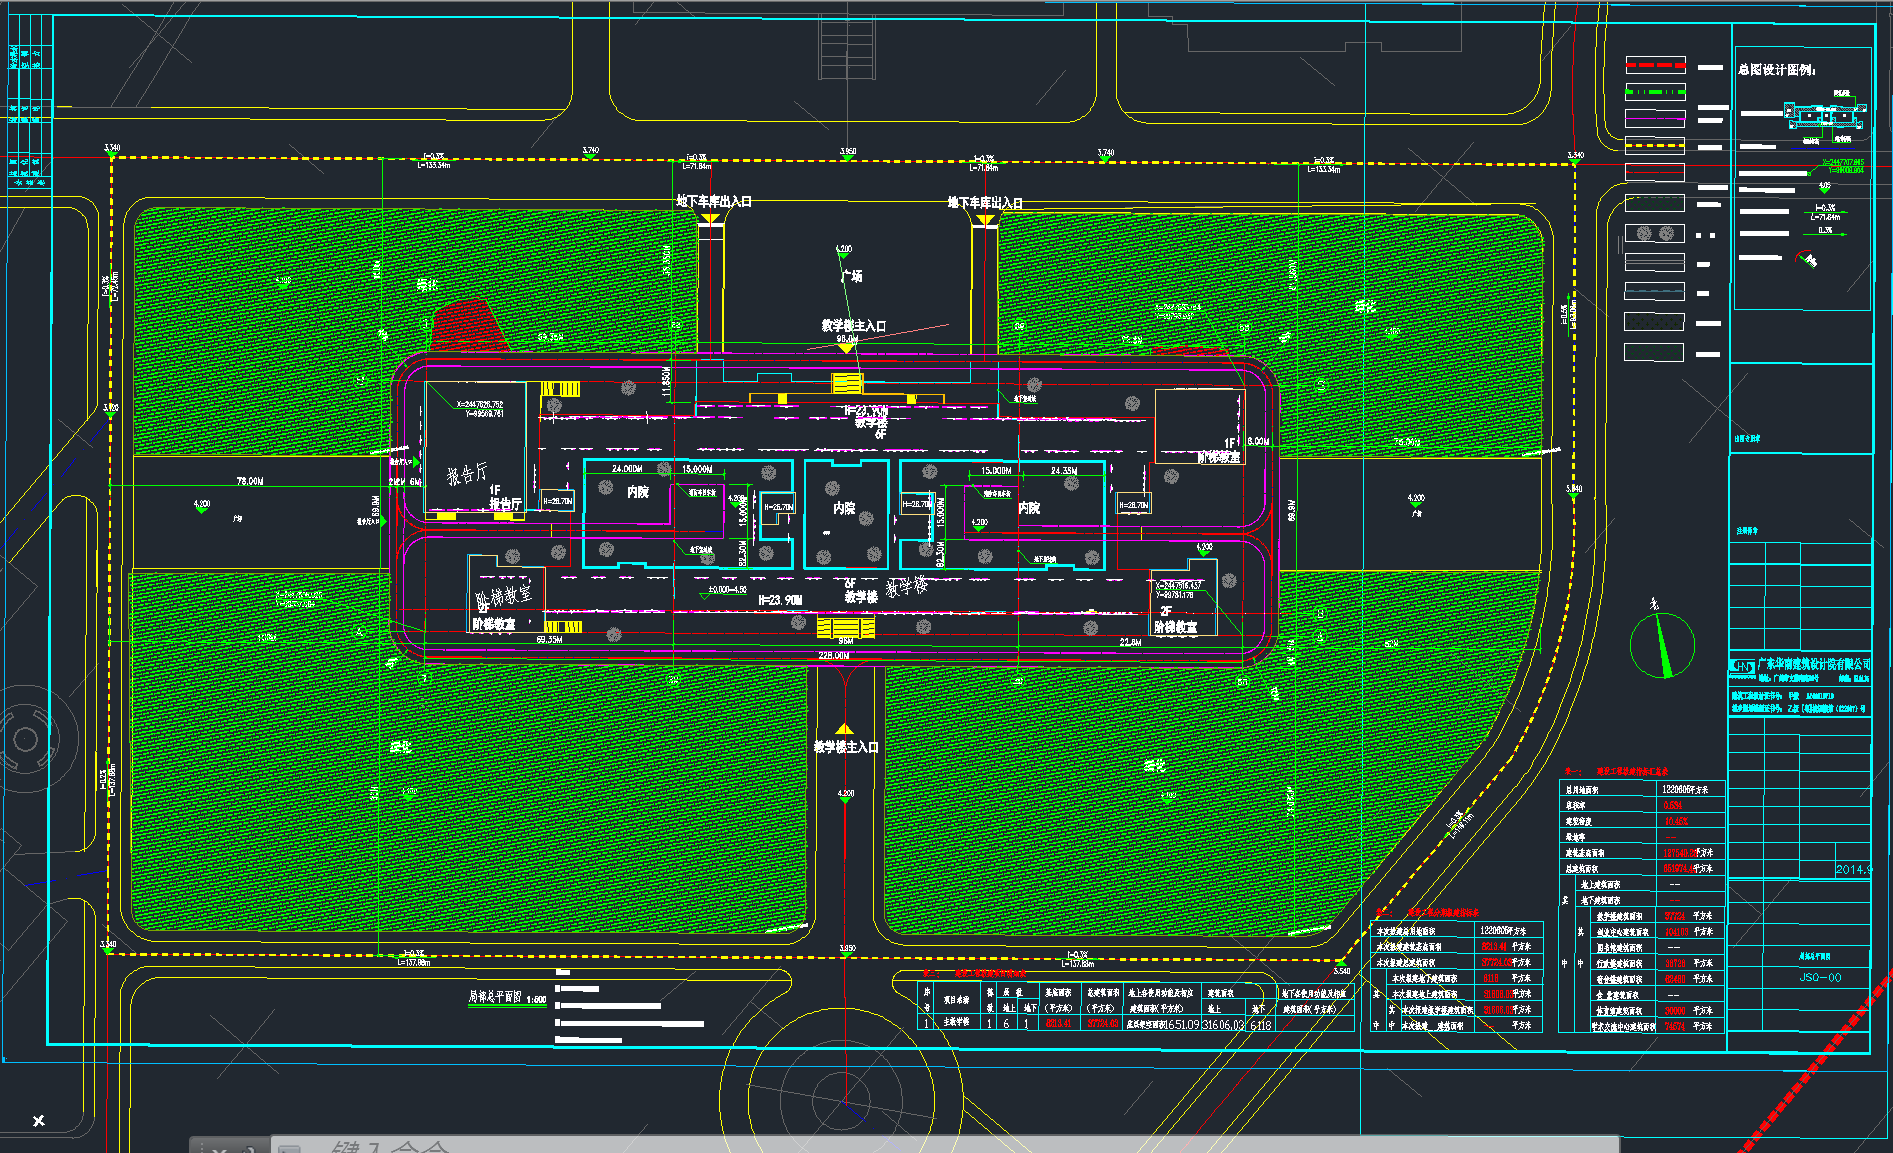Click the 'JSO-00' drawing number
Screen dimensions: 1893x1153
[1820, 978]
